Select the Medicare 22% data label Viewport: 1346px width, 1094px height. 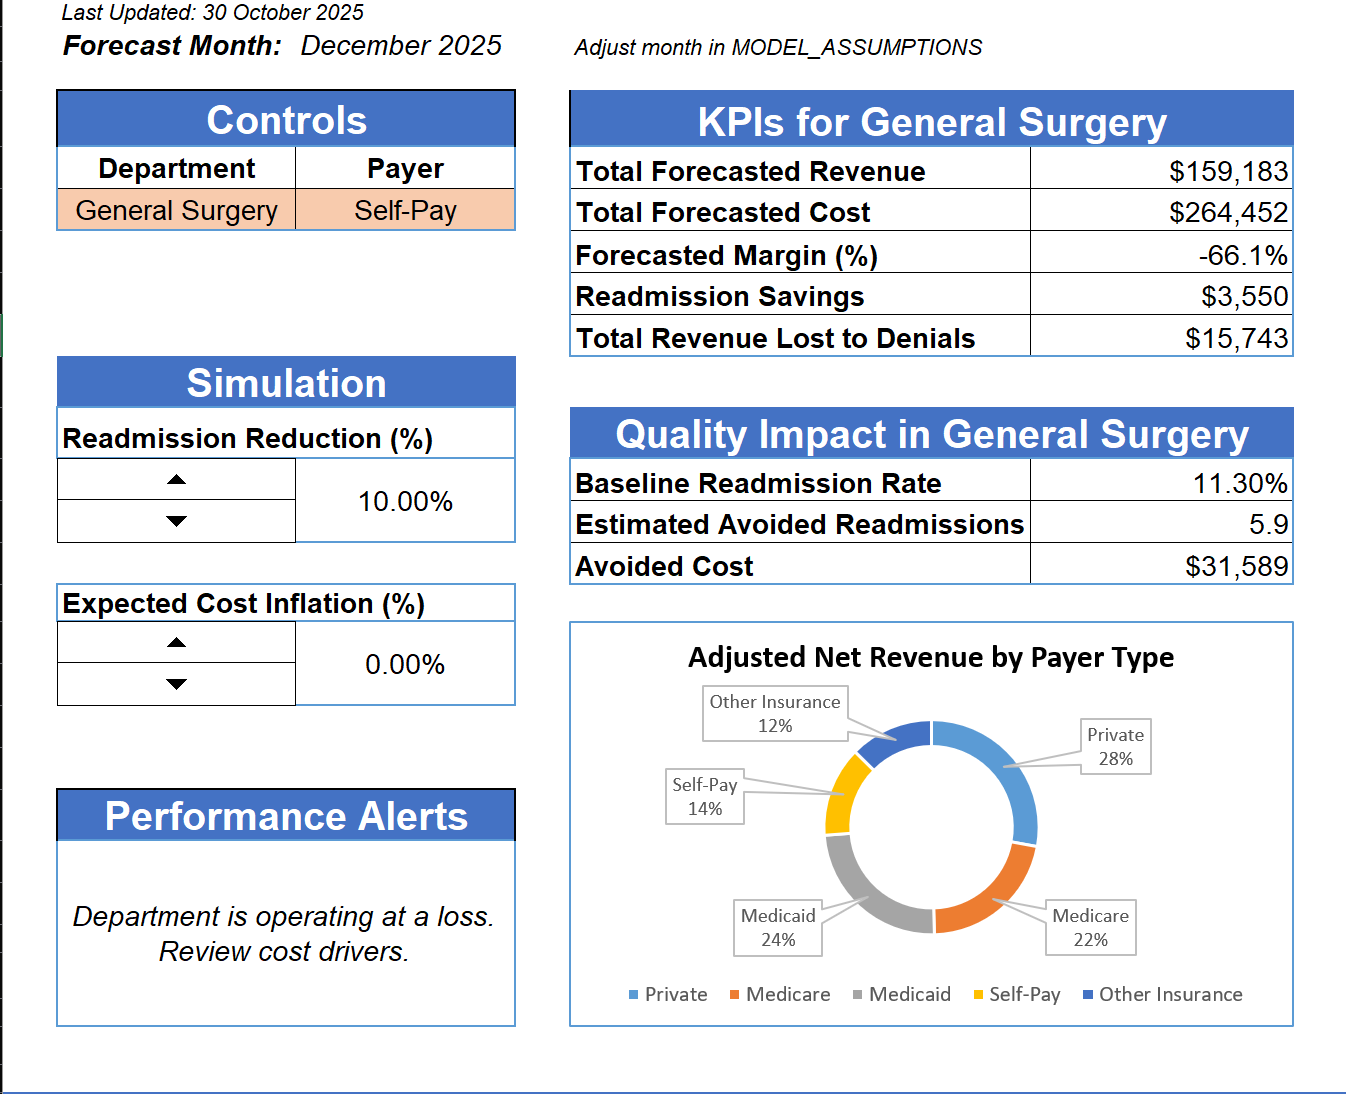pos(1090,928)
